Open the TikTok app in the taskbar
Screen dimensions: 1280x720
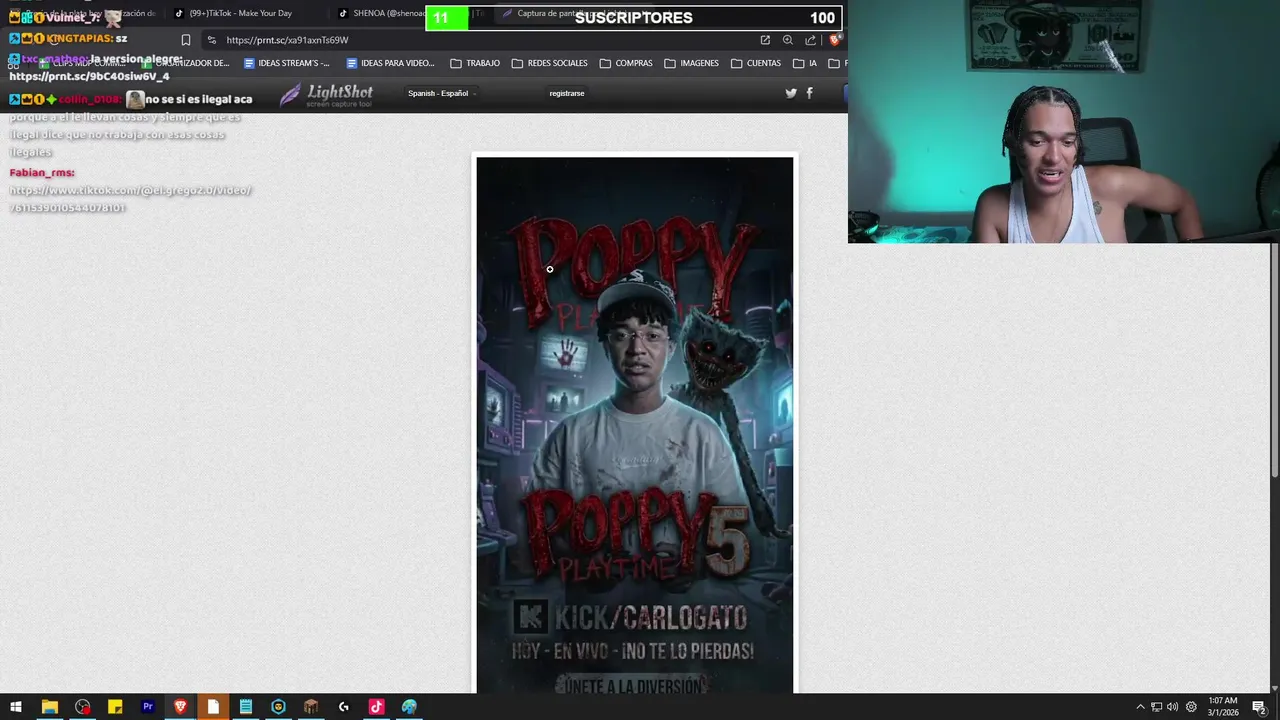pyautogui.click(x=376, y=707)
